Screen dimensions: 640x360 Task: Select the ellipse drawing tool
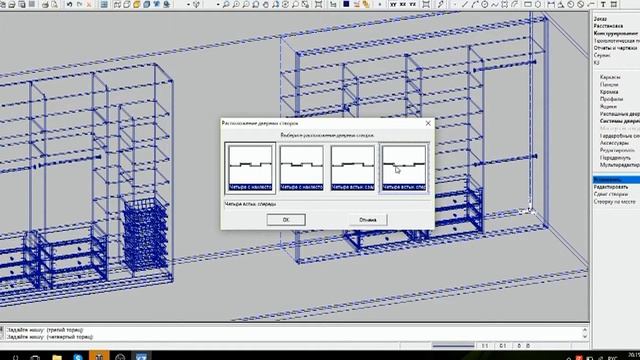pyautogui.click(x=538, y=4)
